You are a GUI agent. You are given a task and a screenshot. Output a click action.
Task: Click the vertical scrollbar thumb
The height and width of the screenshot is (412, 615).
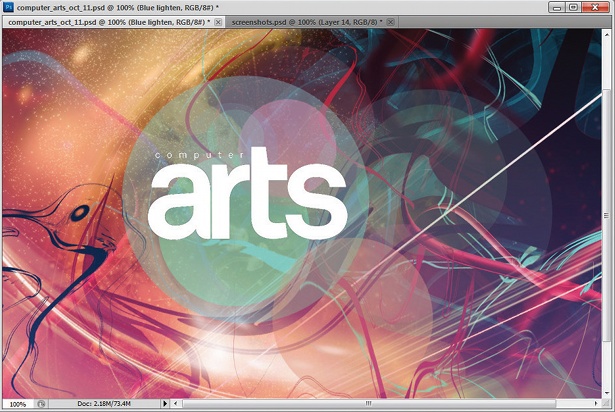(606, 216)
